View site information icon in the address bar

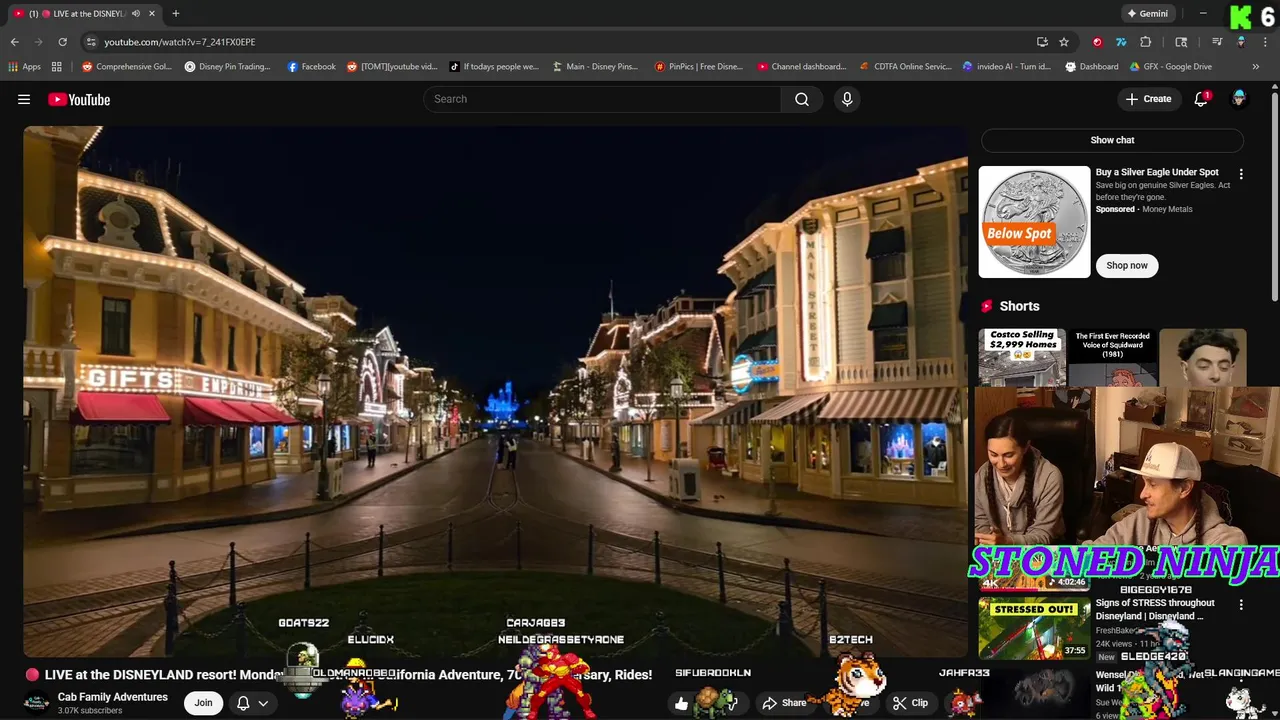coord(90,42)
